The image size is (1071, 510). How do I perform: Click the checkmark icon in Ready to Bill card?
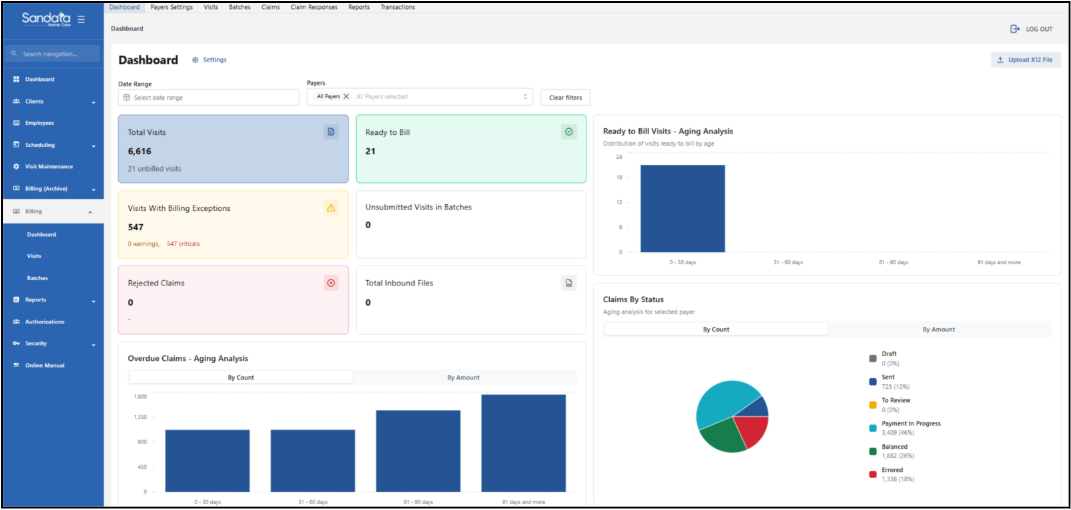pyautogui.click(x=568, y=132)
